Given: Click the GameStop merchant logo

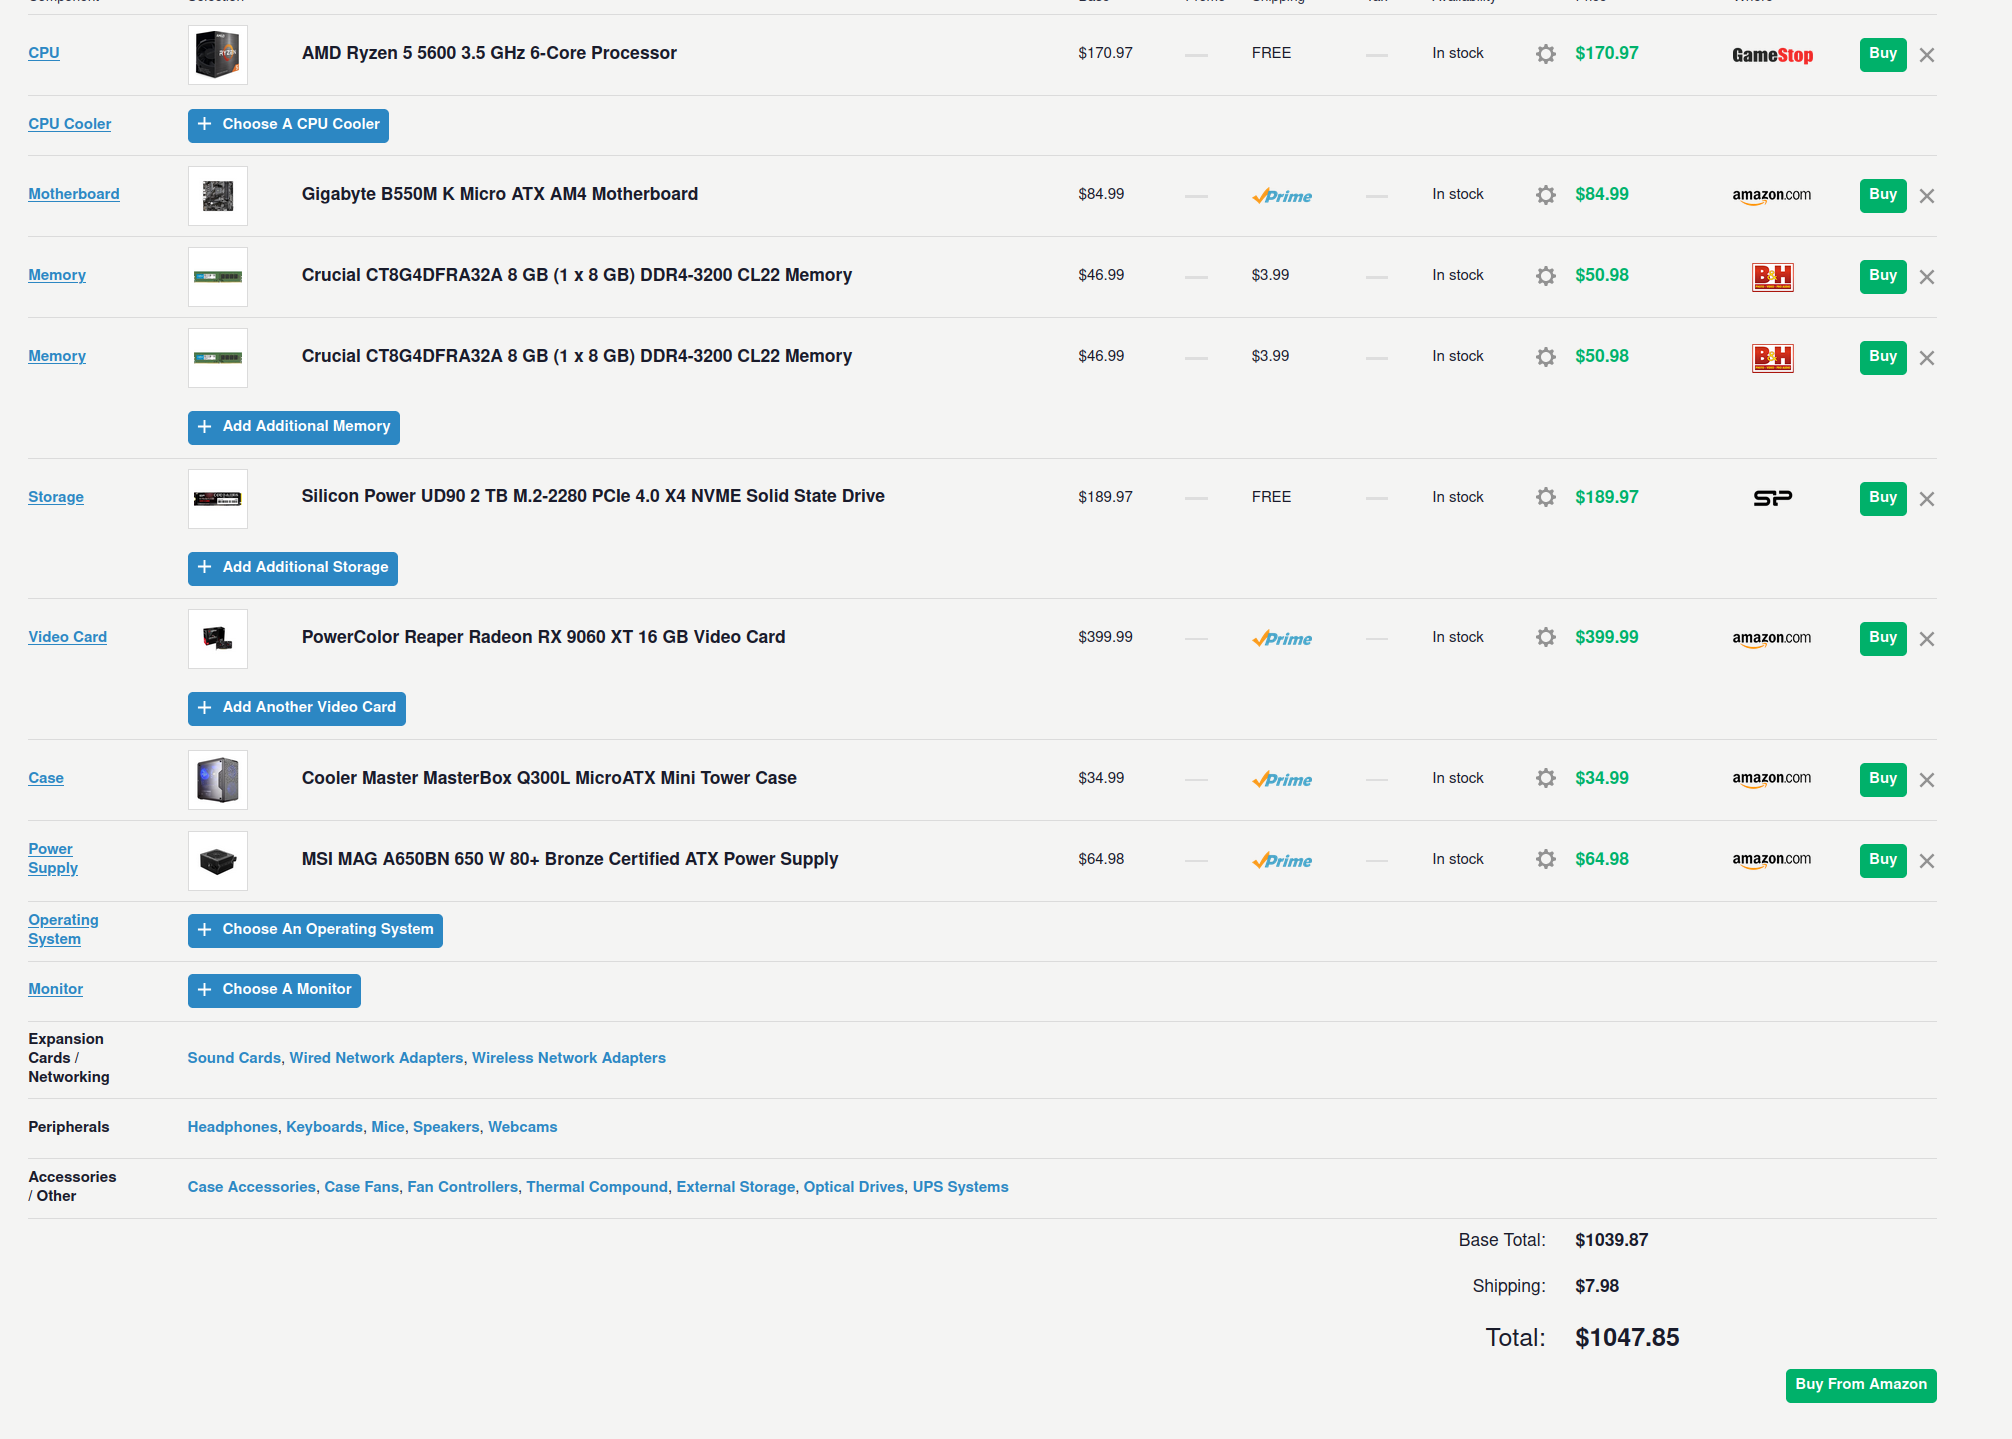Looking at the screenshot, I should (1772, 55).
